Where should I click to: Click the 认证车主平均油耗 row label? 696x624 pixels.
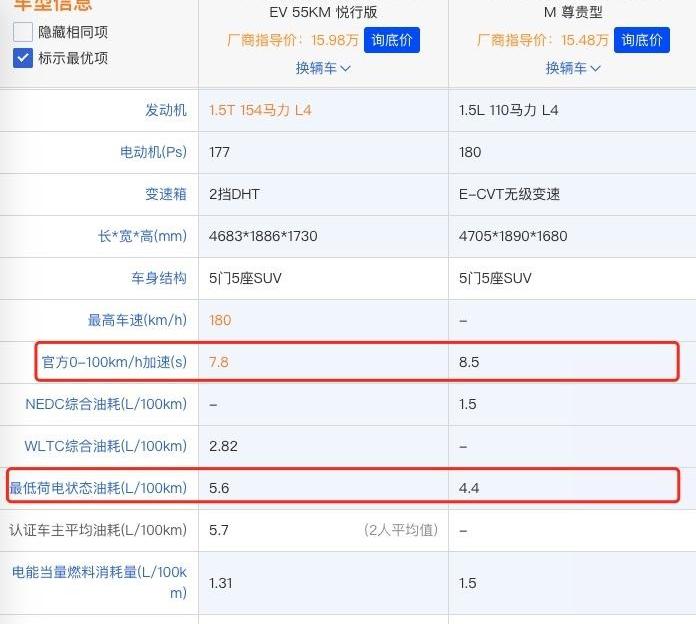[x=98, y=530]
